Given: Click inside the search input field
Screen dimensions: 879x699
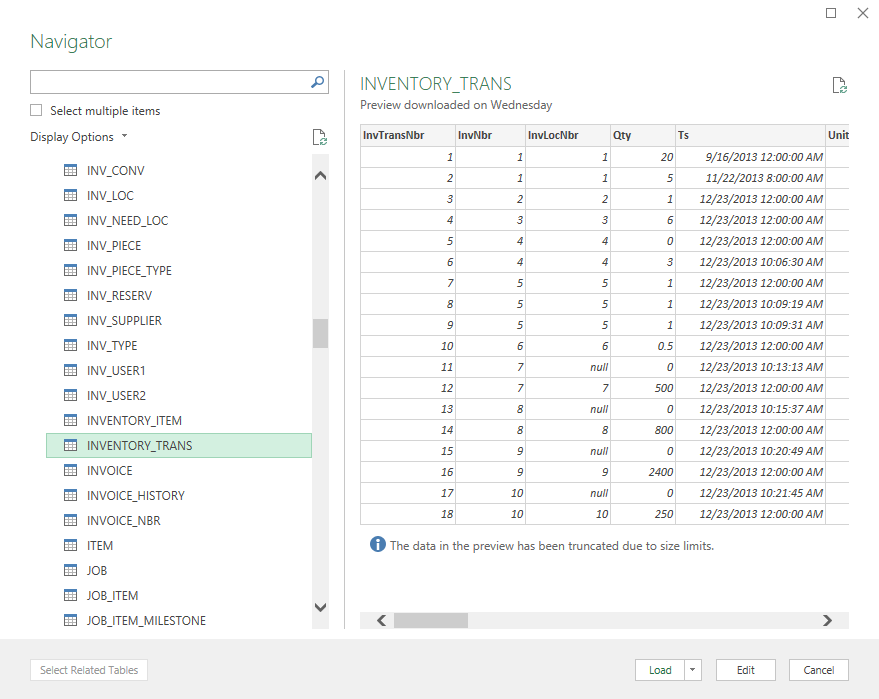Looking at the screenshot, I should 168,82.
